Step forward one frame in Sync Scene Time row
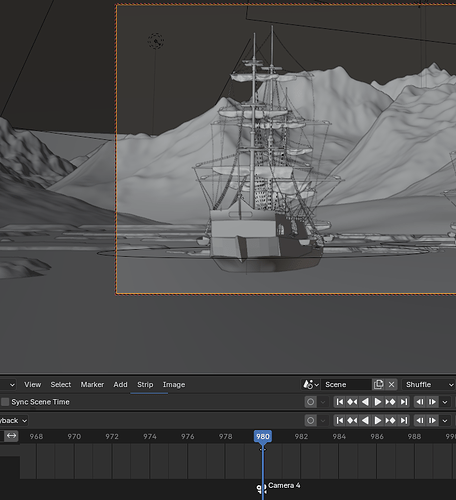The height and width of the screenshot is (500, 456). coord(432,402)
